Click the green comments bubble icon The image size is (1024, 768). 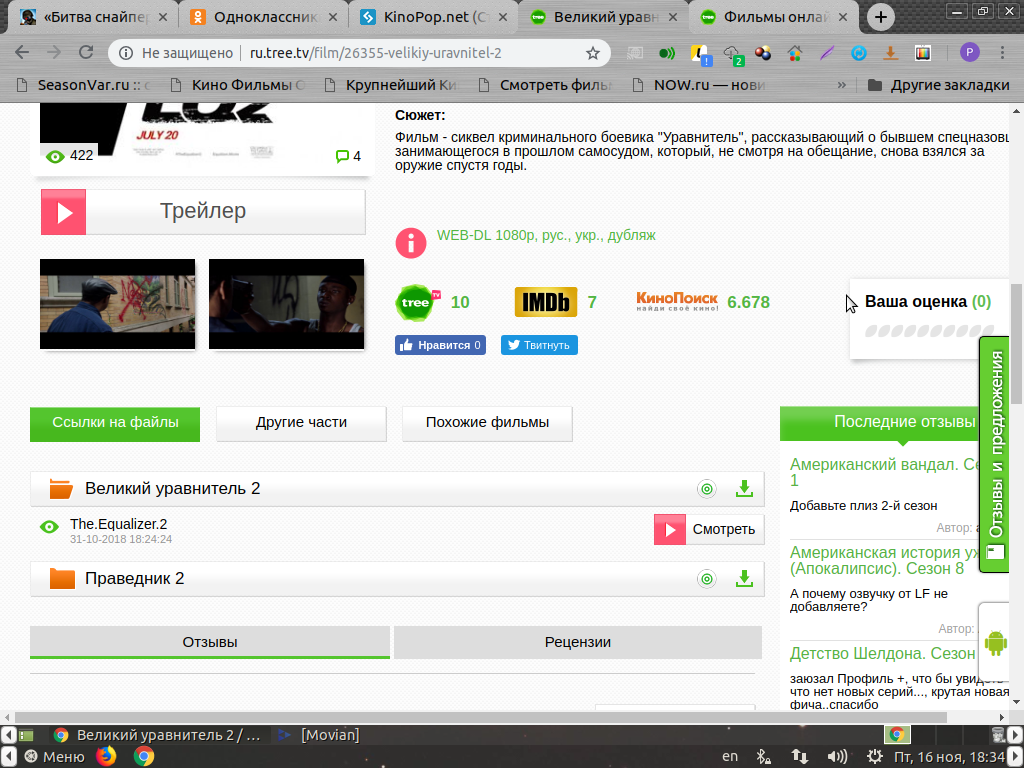pos(342,156)
